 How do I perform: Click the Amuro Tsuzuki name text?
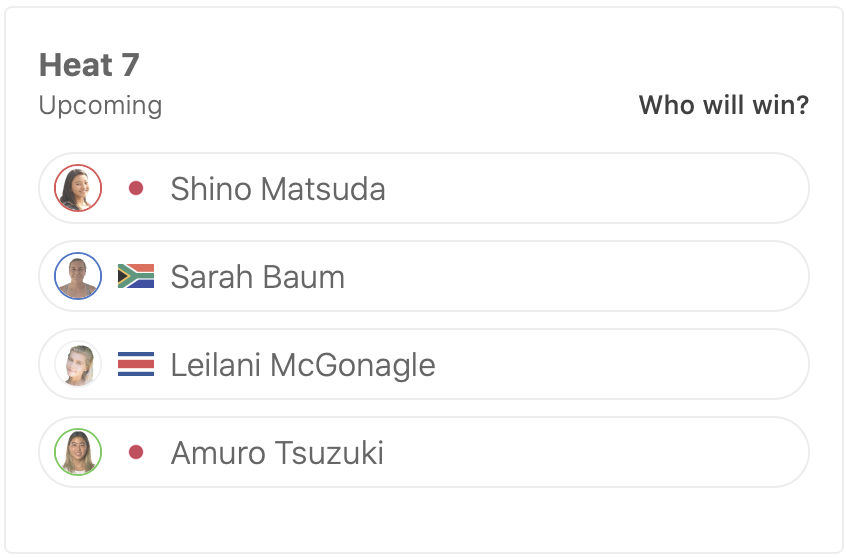pyautogui.click(x=277, y=452)
